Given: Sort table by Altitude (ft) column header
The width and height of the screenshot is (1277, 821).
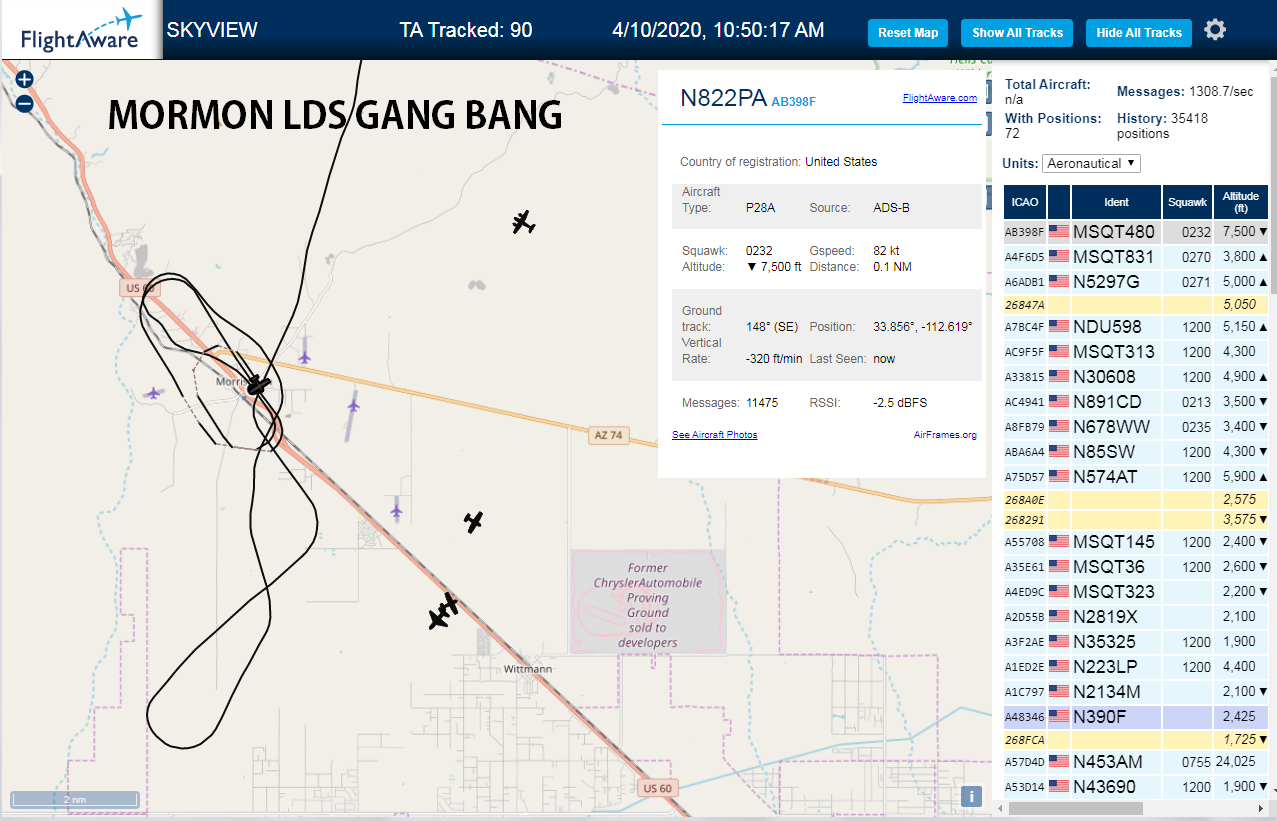Looking at the screenshot, I should 1241,202.
